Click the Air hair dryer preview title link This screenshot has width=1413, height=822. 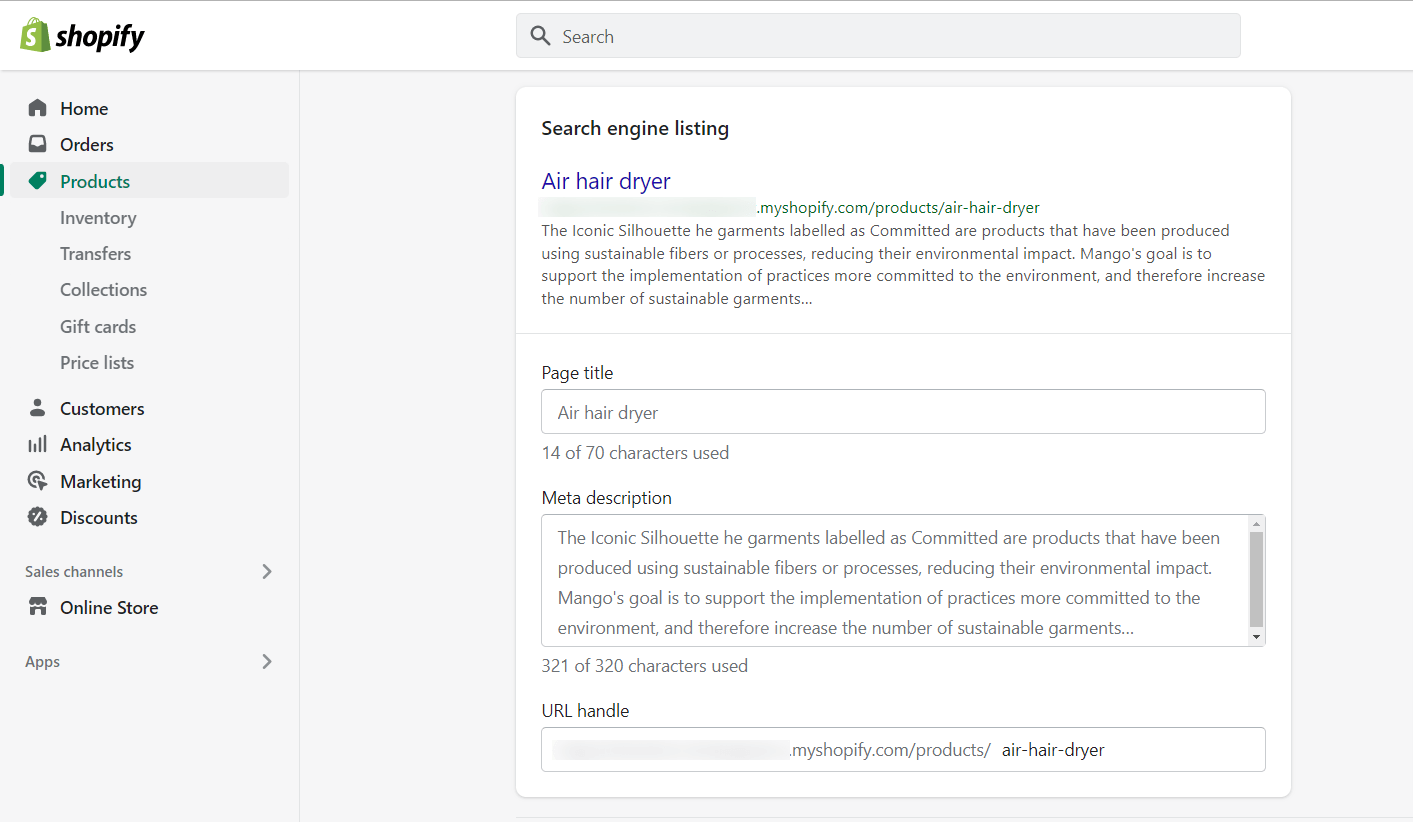(x=606, y=181)
